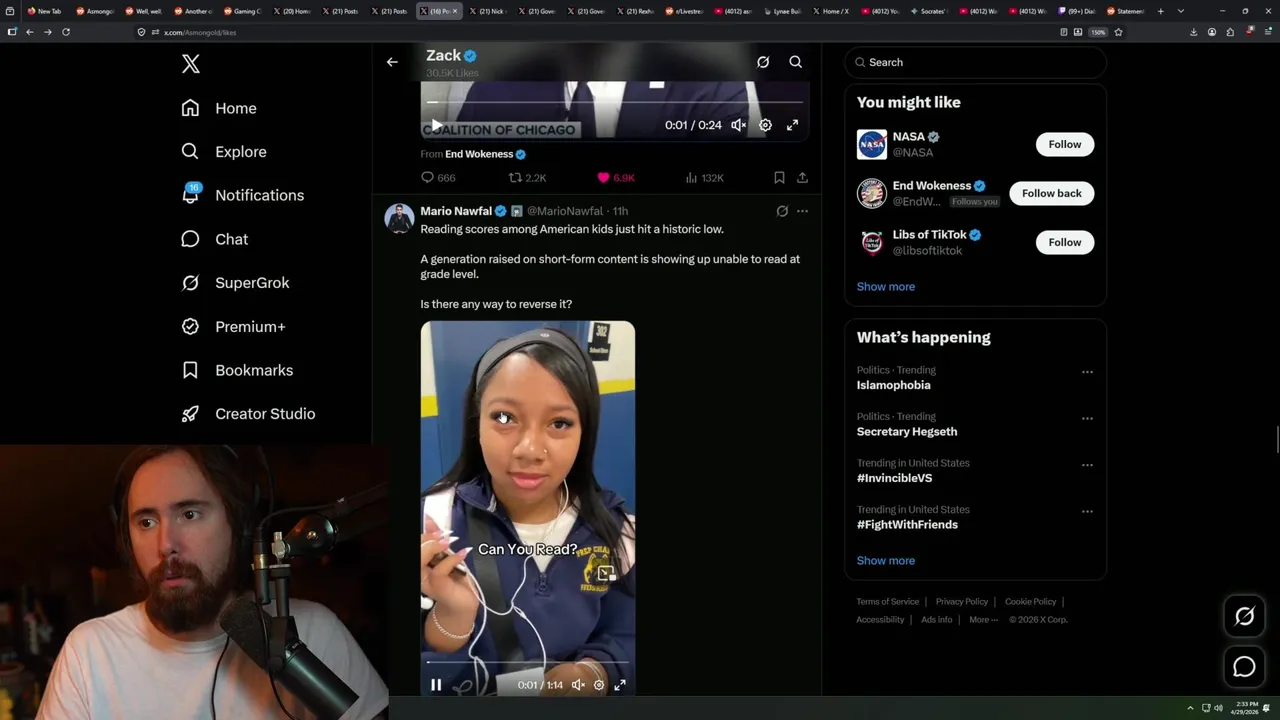This screenshot has height=720, width=1280.
Task: Follow Libs of TikTok
Action: pyautogui.click(x=1065, y=242)
